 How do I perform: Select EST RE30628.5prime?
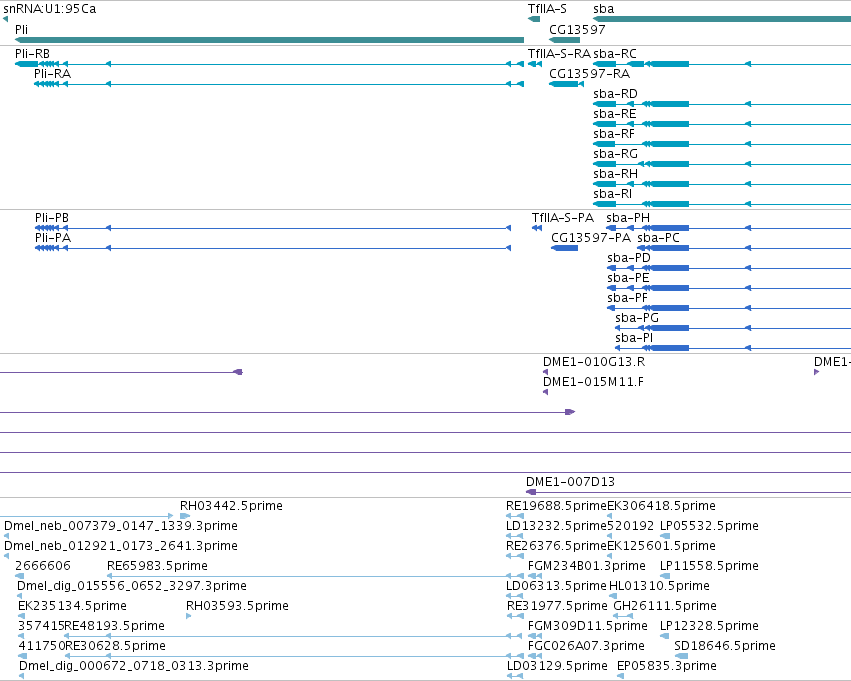pyautogui.click(x=294, y=656)
